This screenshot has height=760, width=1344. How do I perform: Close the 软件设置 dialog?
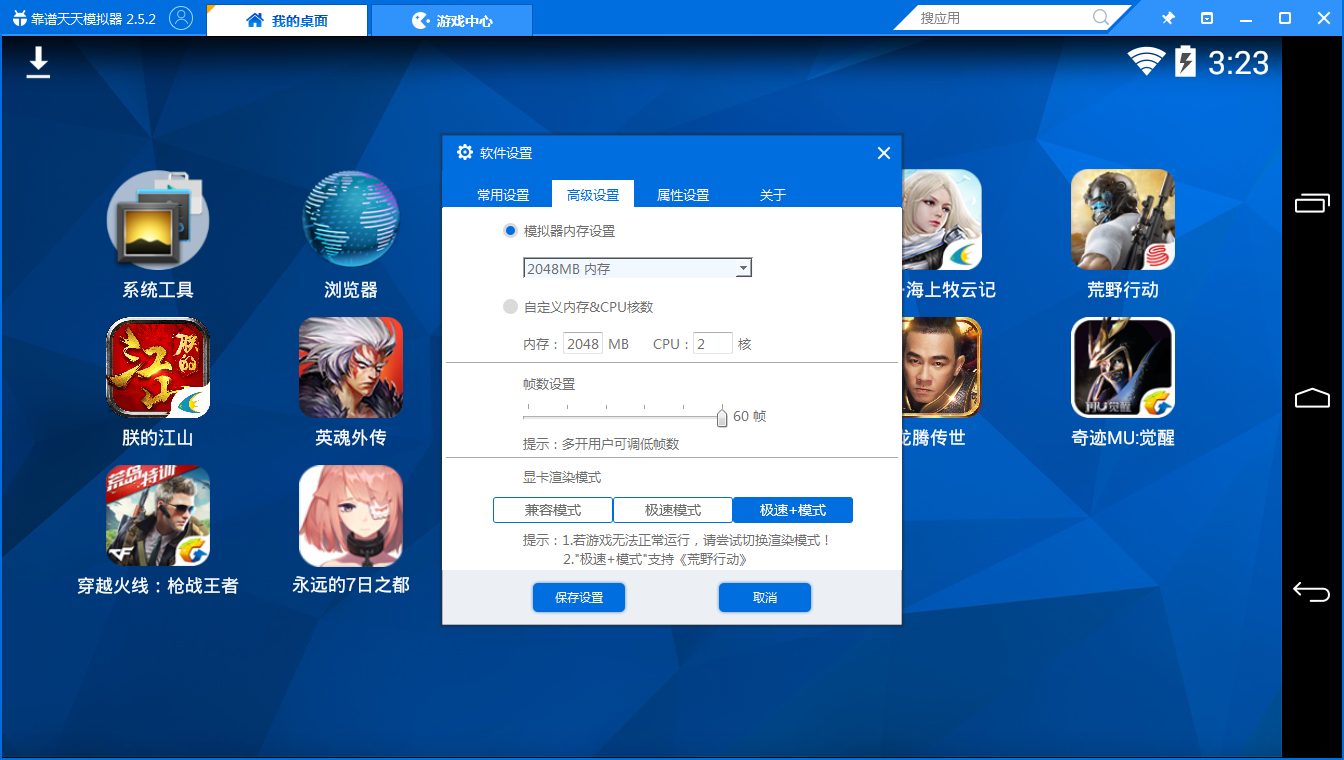(883, 153)
